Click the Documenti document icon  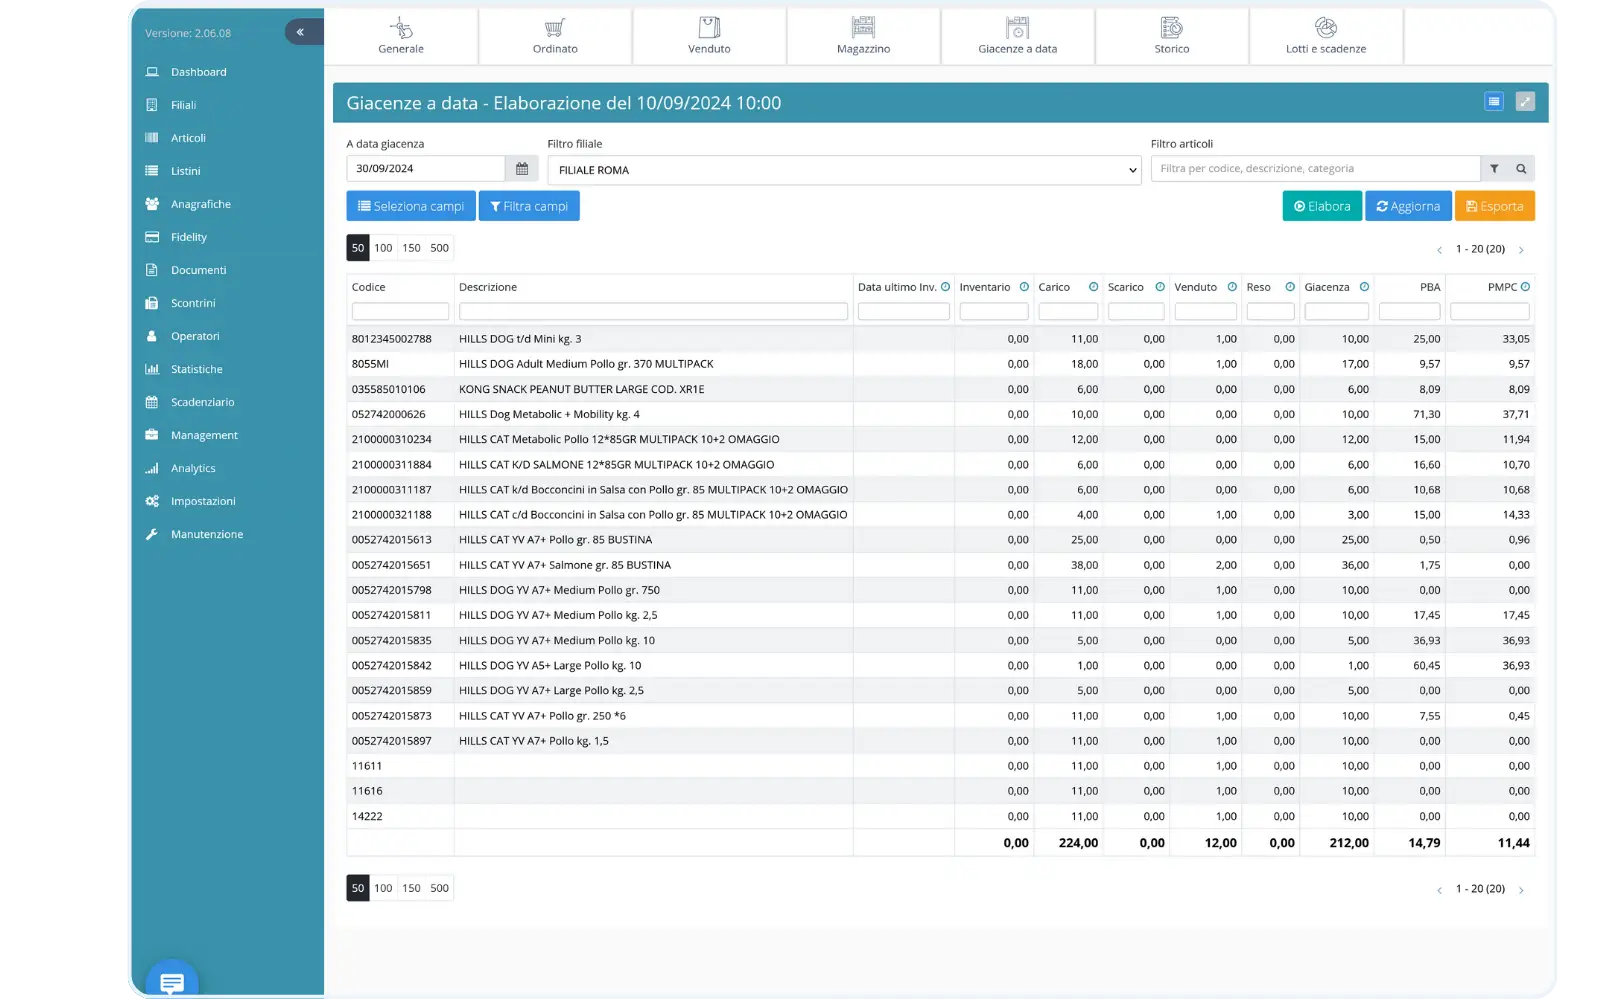(x=152, y=270)
